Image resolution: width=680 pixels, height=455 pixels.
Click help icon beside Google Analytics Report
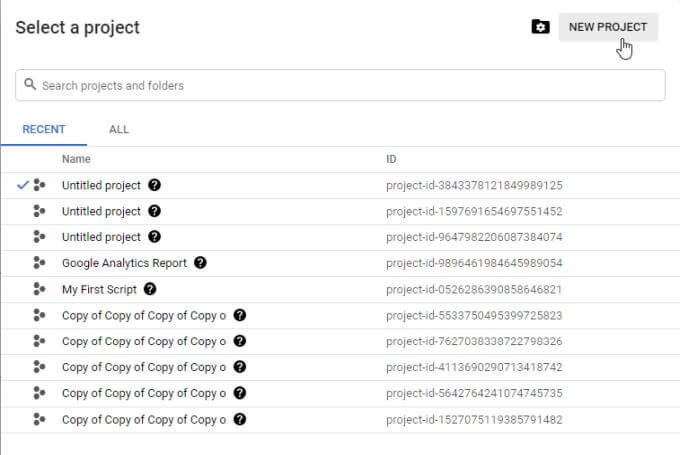pos(200,263)
